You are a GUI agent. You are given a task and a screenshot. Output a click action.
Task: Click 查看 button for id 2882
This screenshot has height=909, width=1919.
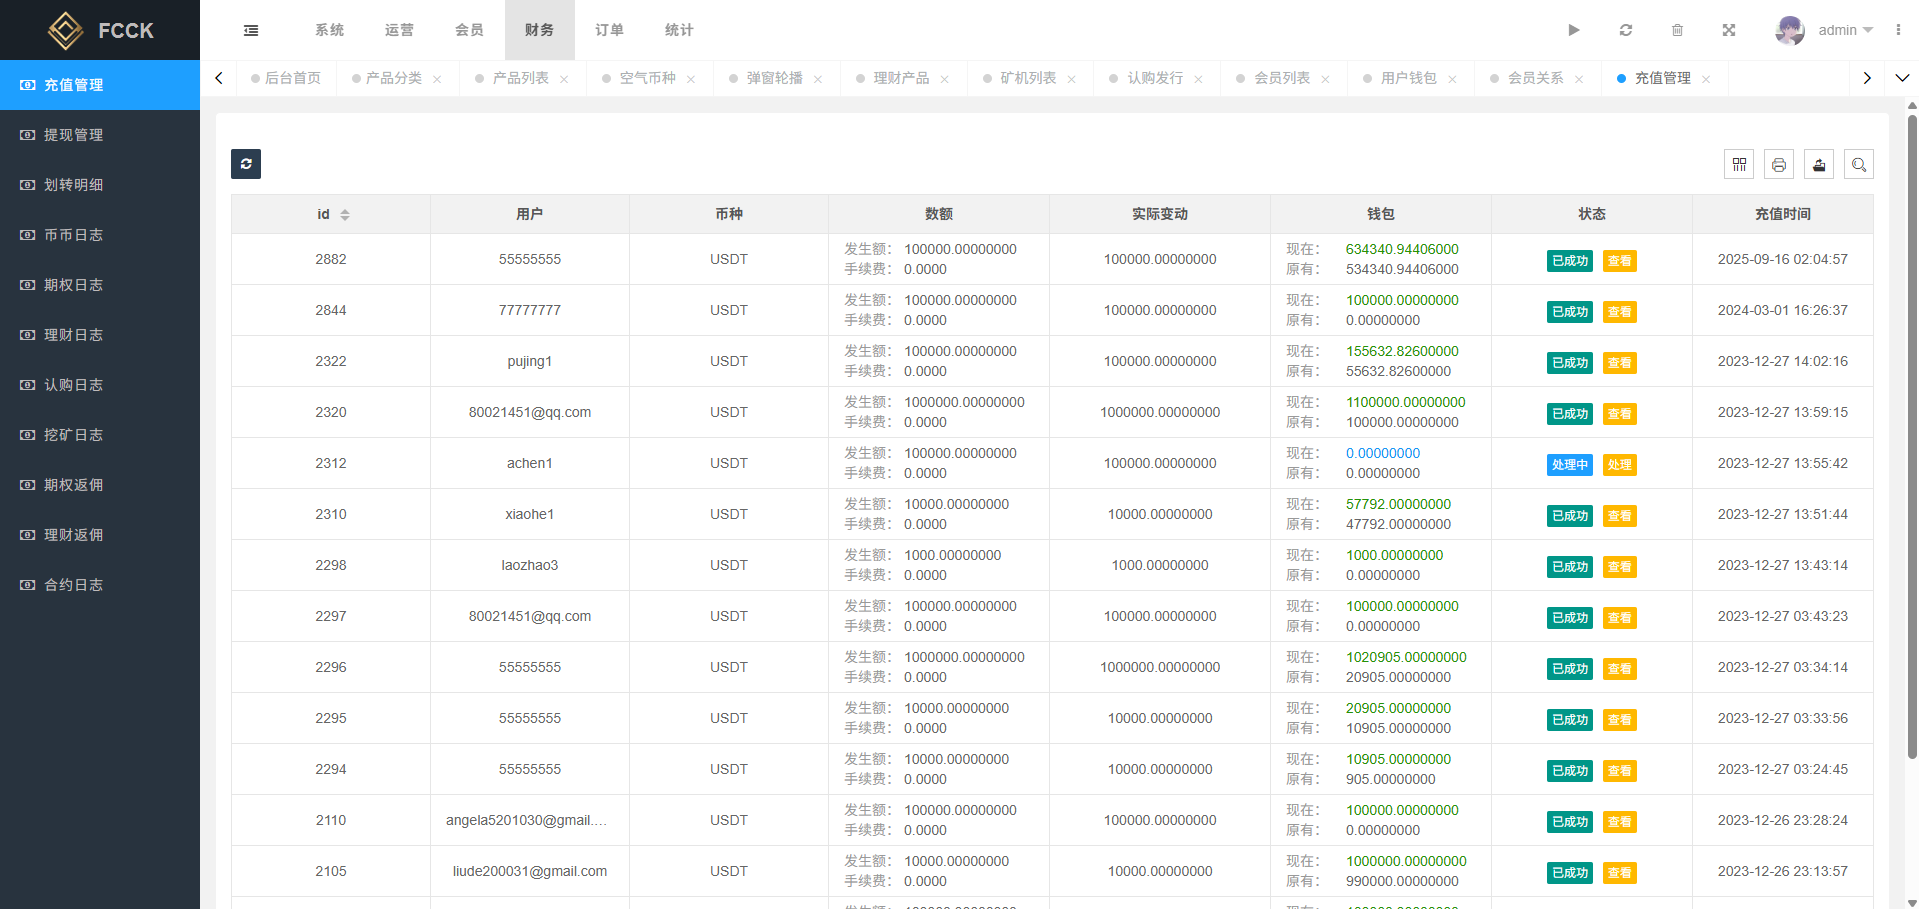point(1619,261)
